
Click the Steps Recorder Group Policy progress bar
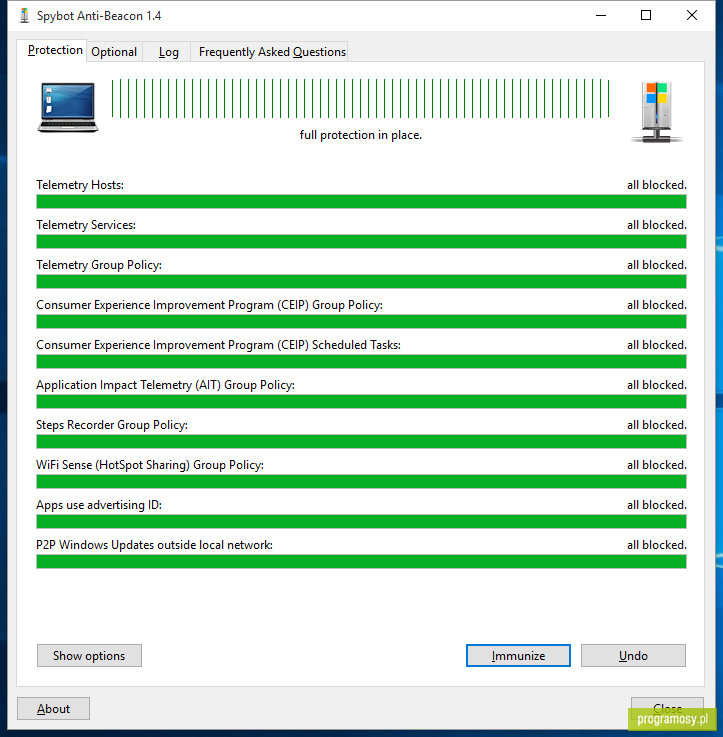[361, 441]
